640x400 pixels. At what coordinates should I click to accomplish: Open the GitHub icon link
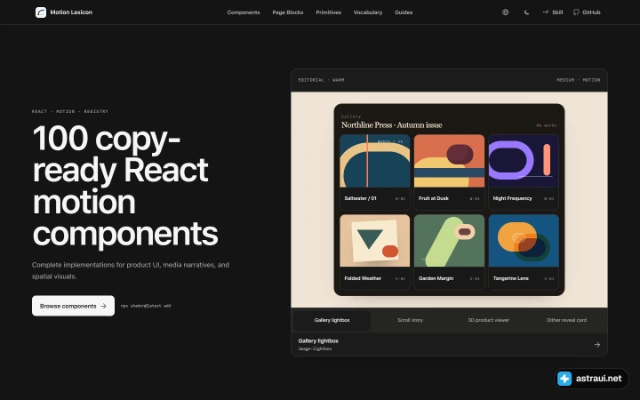point(587,12)
